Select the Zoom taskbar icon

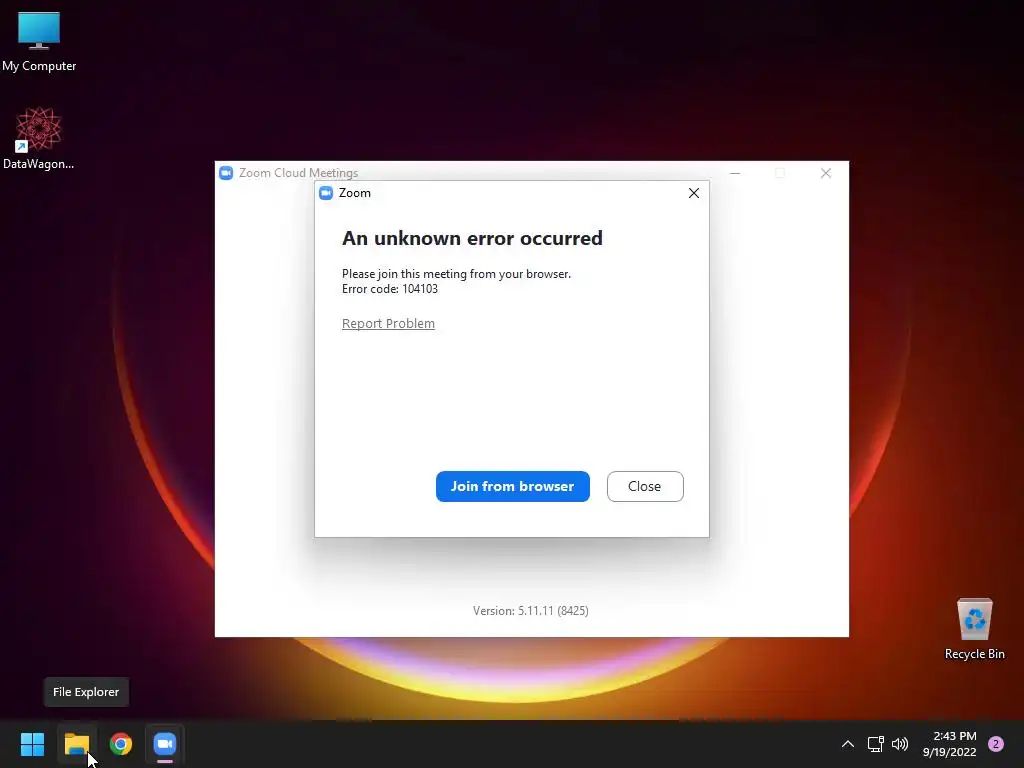pos(165,744)
